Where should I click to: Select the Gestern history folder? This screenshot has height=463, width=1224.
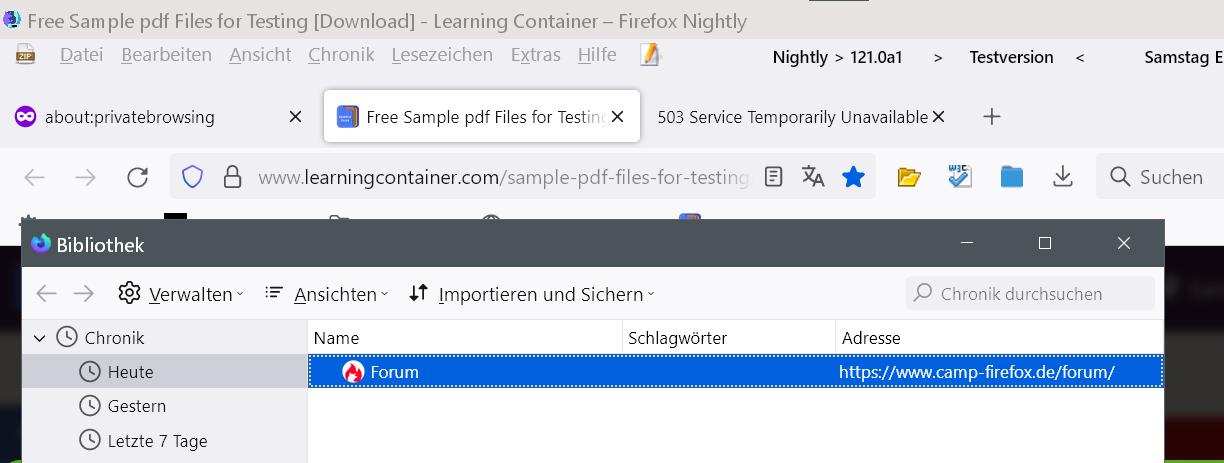pyautogui.click(x=136, y=406)
